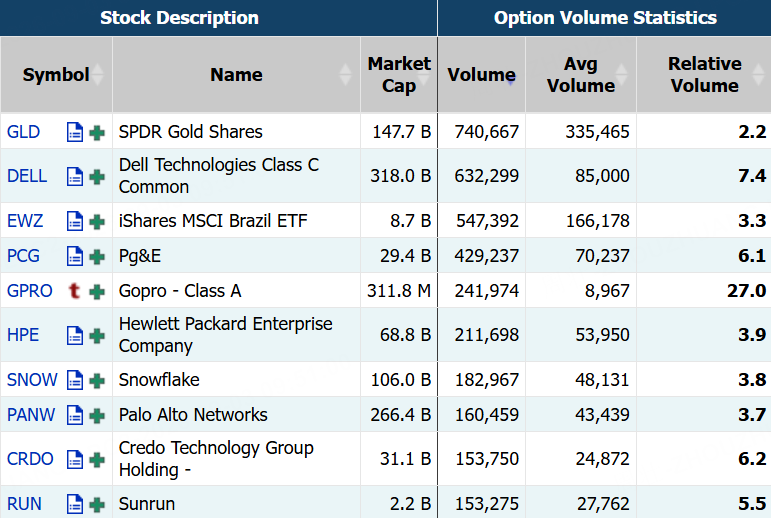Open the CRDO symbol link

30,459
